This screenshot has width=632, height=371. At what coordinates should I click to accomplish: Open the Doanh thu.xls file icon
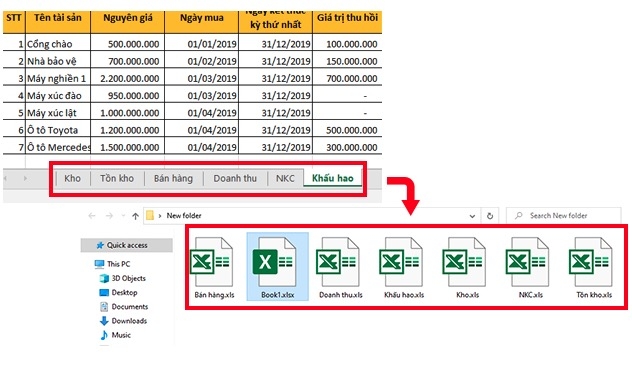coord(338,262)
